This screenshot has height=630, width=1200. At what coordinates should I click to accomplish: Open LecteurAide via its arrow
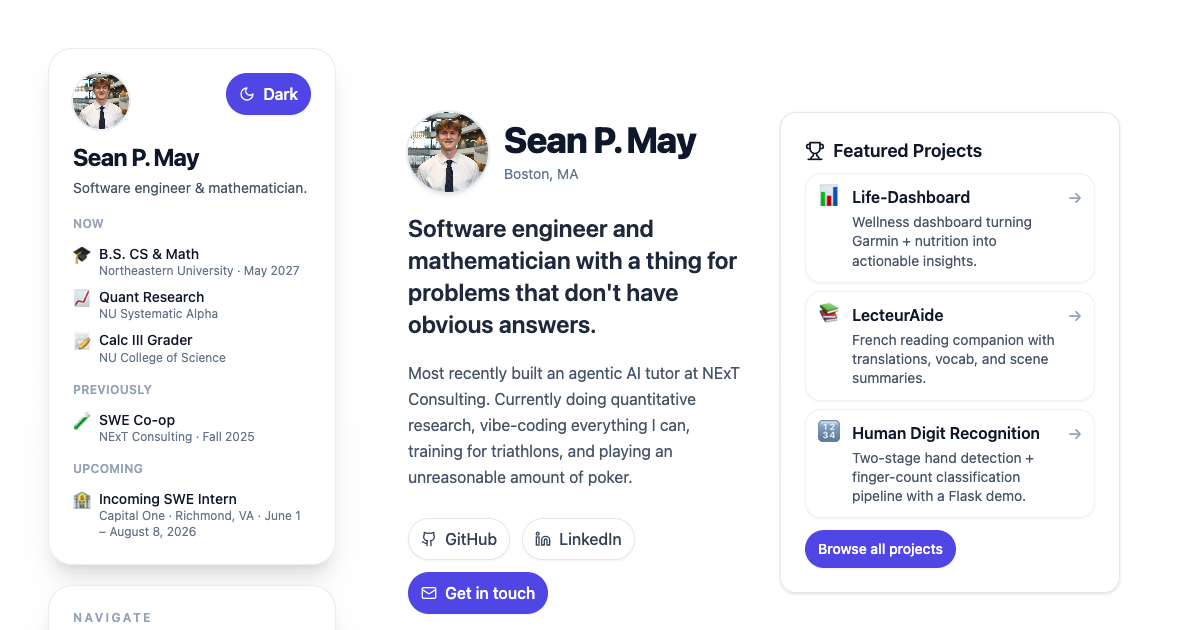(1075, 316)
